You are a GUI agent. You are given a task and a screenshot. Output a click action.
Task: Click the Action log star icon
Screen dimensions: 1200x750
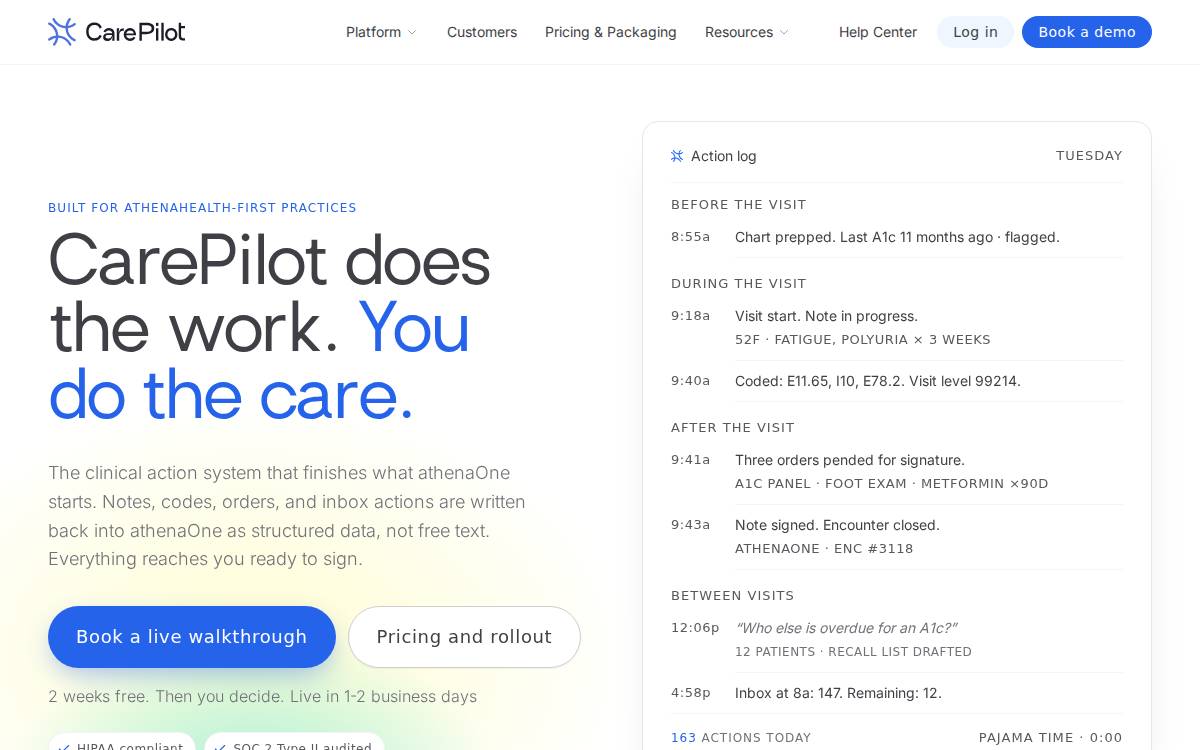point(677,156)
